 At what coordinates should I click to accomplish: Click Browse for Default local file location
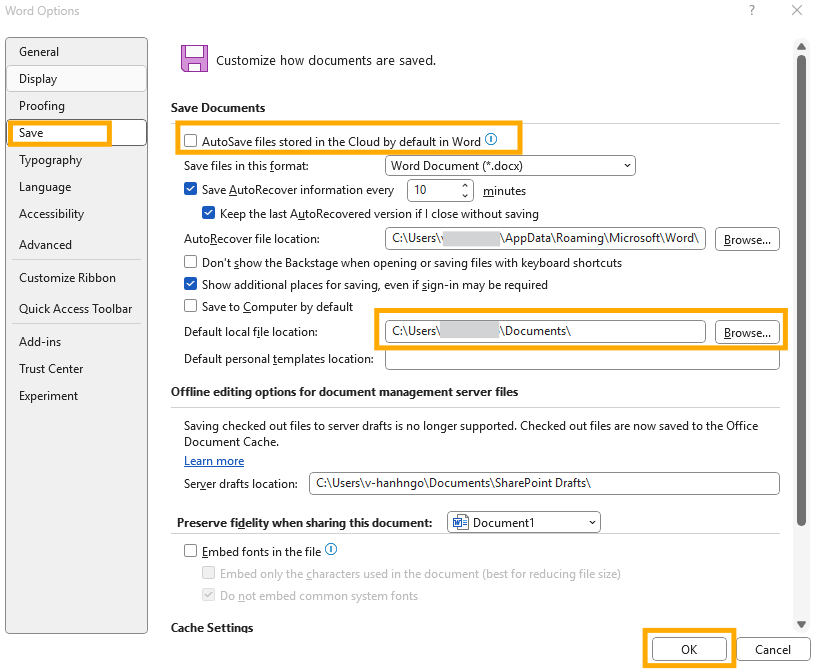click(x=747, y=332)
